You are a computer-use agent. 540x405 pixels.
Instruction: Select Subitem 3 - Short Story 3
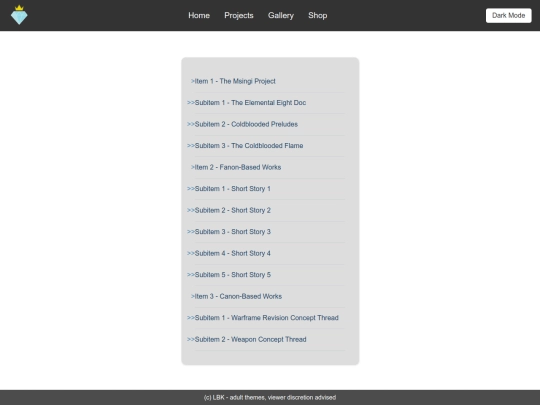[x=232, y=232]
